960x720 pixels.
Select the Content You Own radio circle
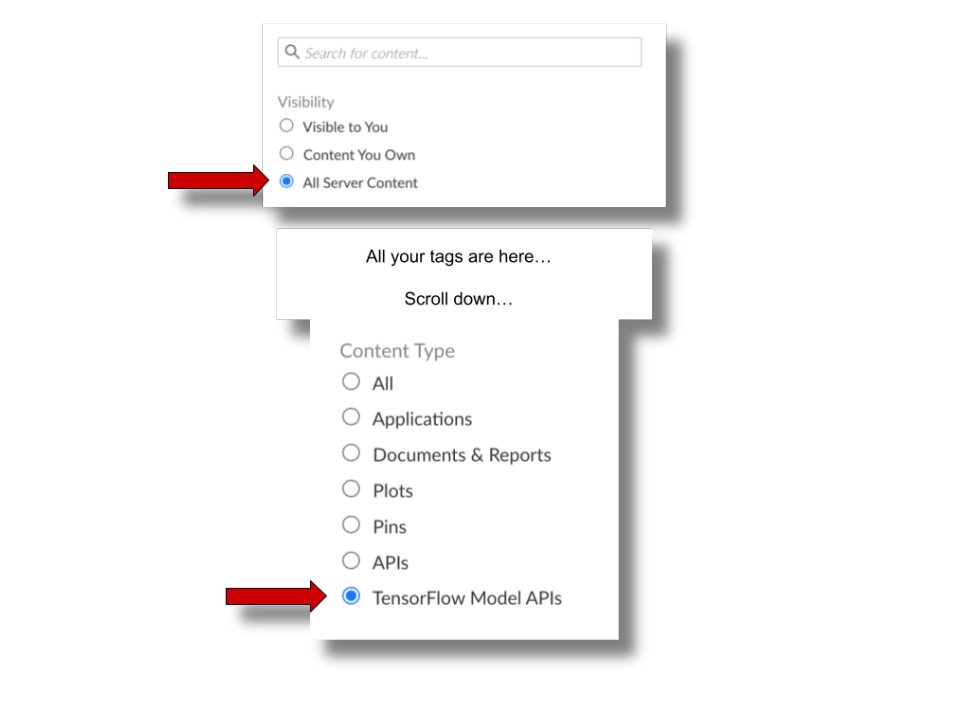tap(287, 154)
